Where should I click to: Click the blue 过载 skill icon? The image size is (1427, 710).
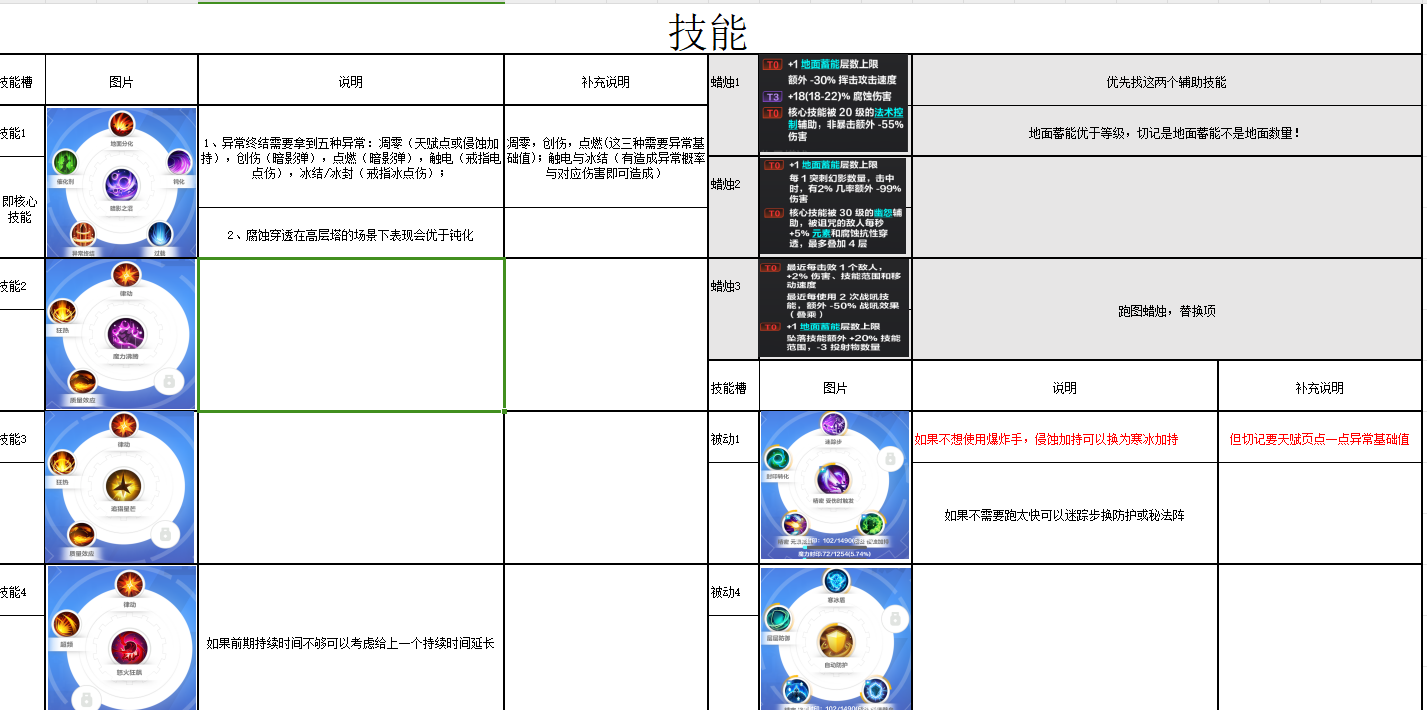[x=160, y=234]
